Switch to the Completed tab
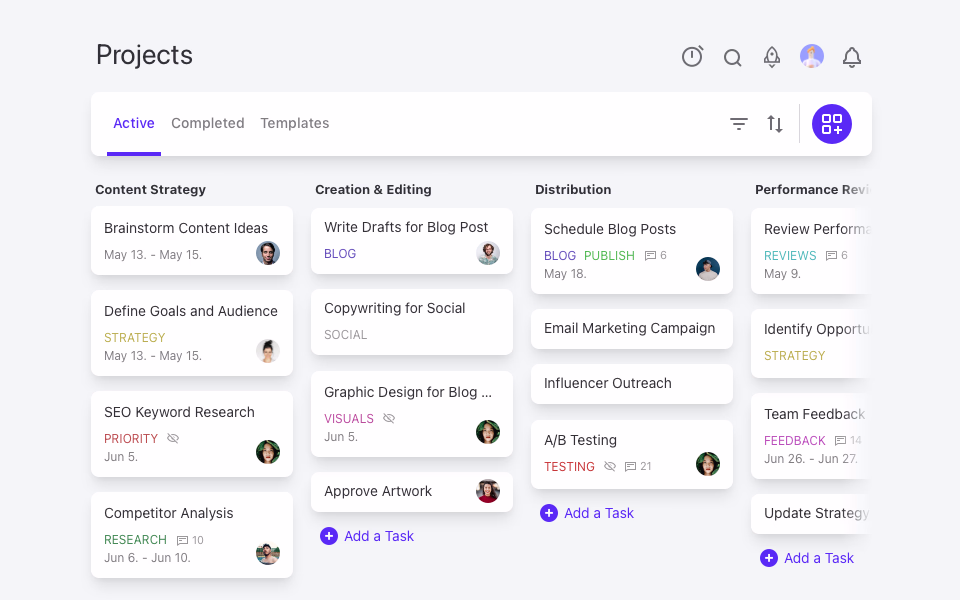 click(x=207, y=123)
